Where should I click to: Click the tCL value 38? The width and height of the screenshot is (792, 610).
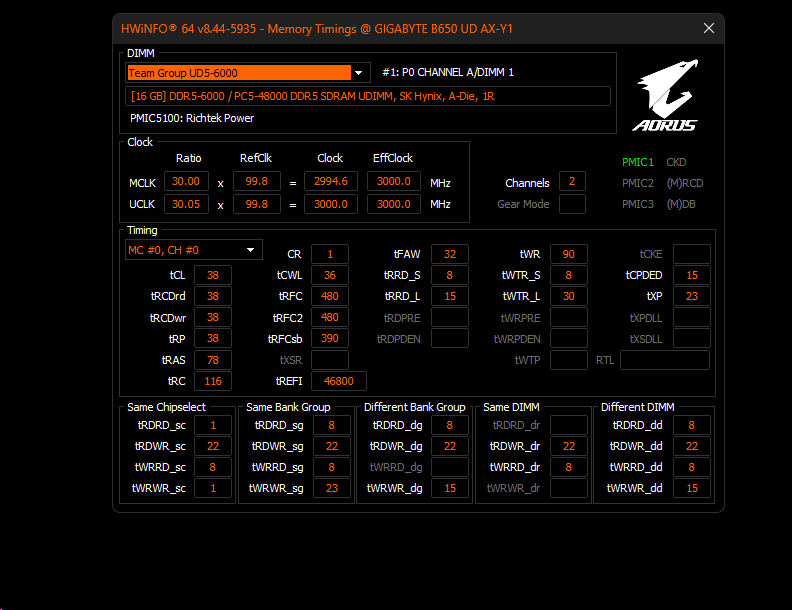213,275
